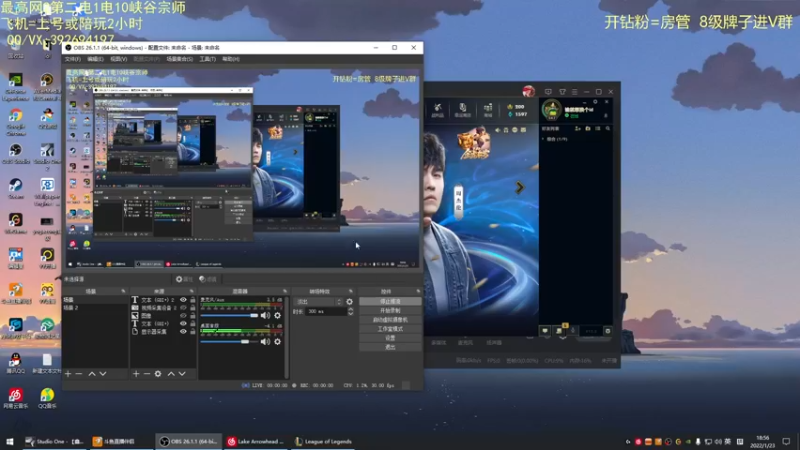Open Steam desktop icon

point(16,189)
